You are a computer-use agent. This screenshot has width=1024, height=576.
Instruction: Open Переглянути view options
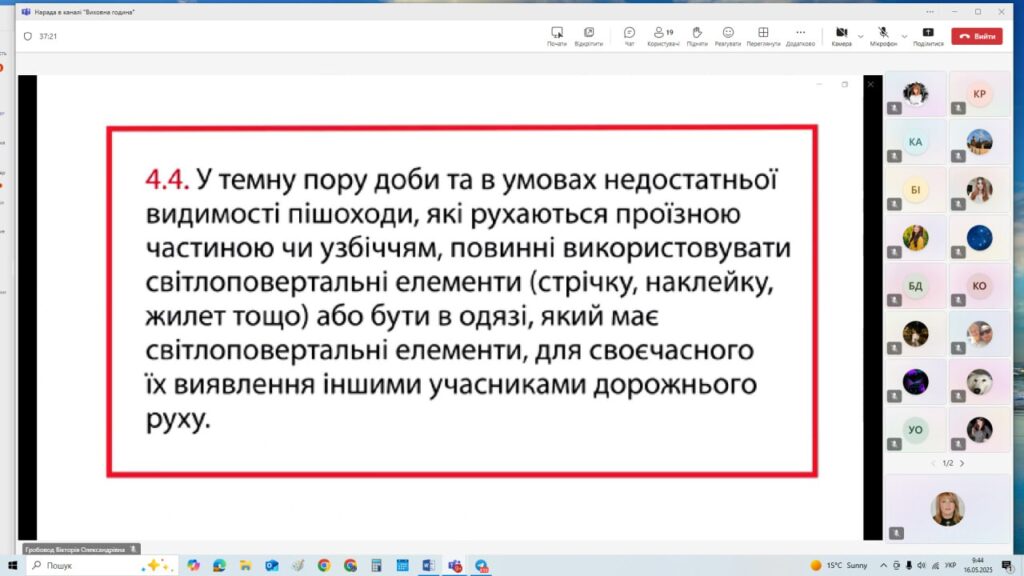[763, 36]
